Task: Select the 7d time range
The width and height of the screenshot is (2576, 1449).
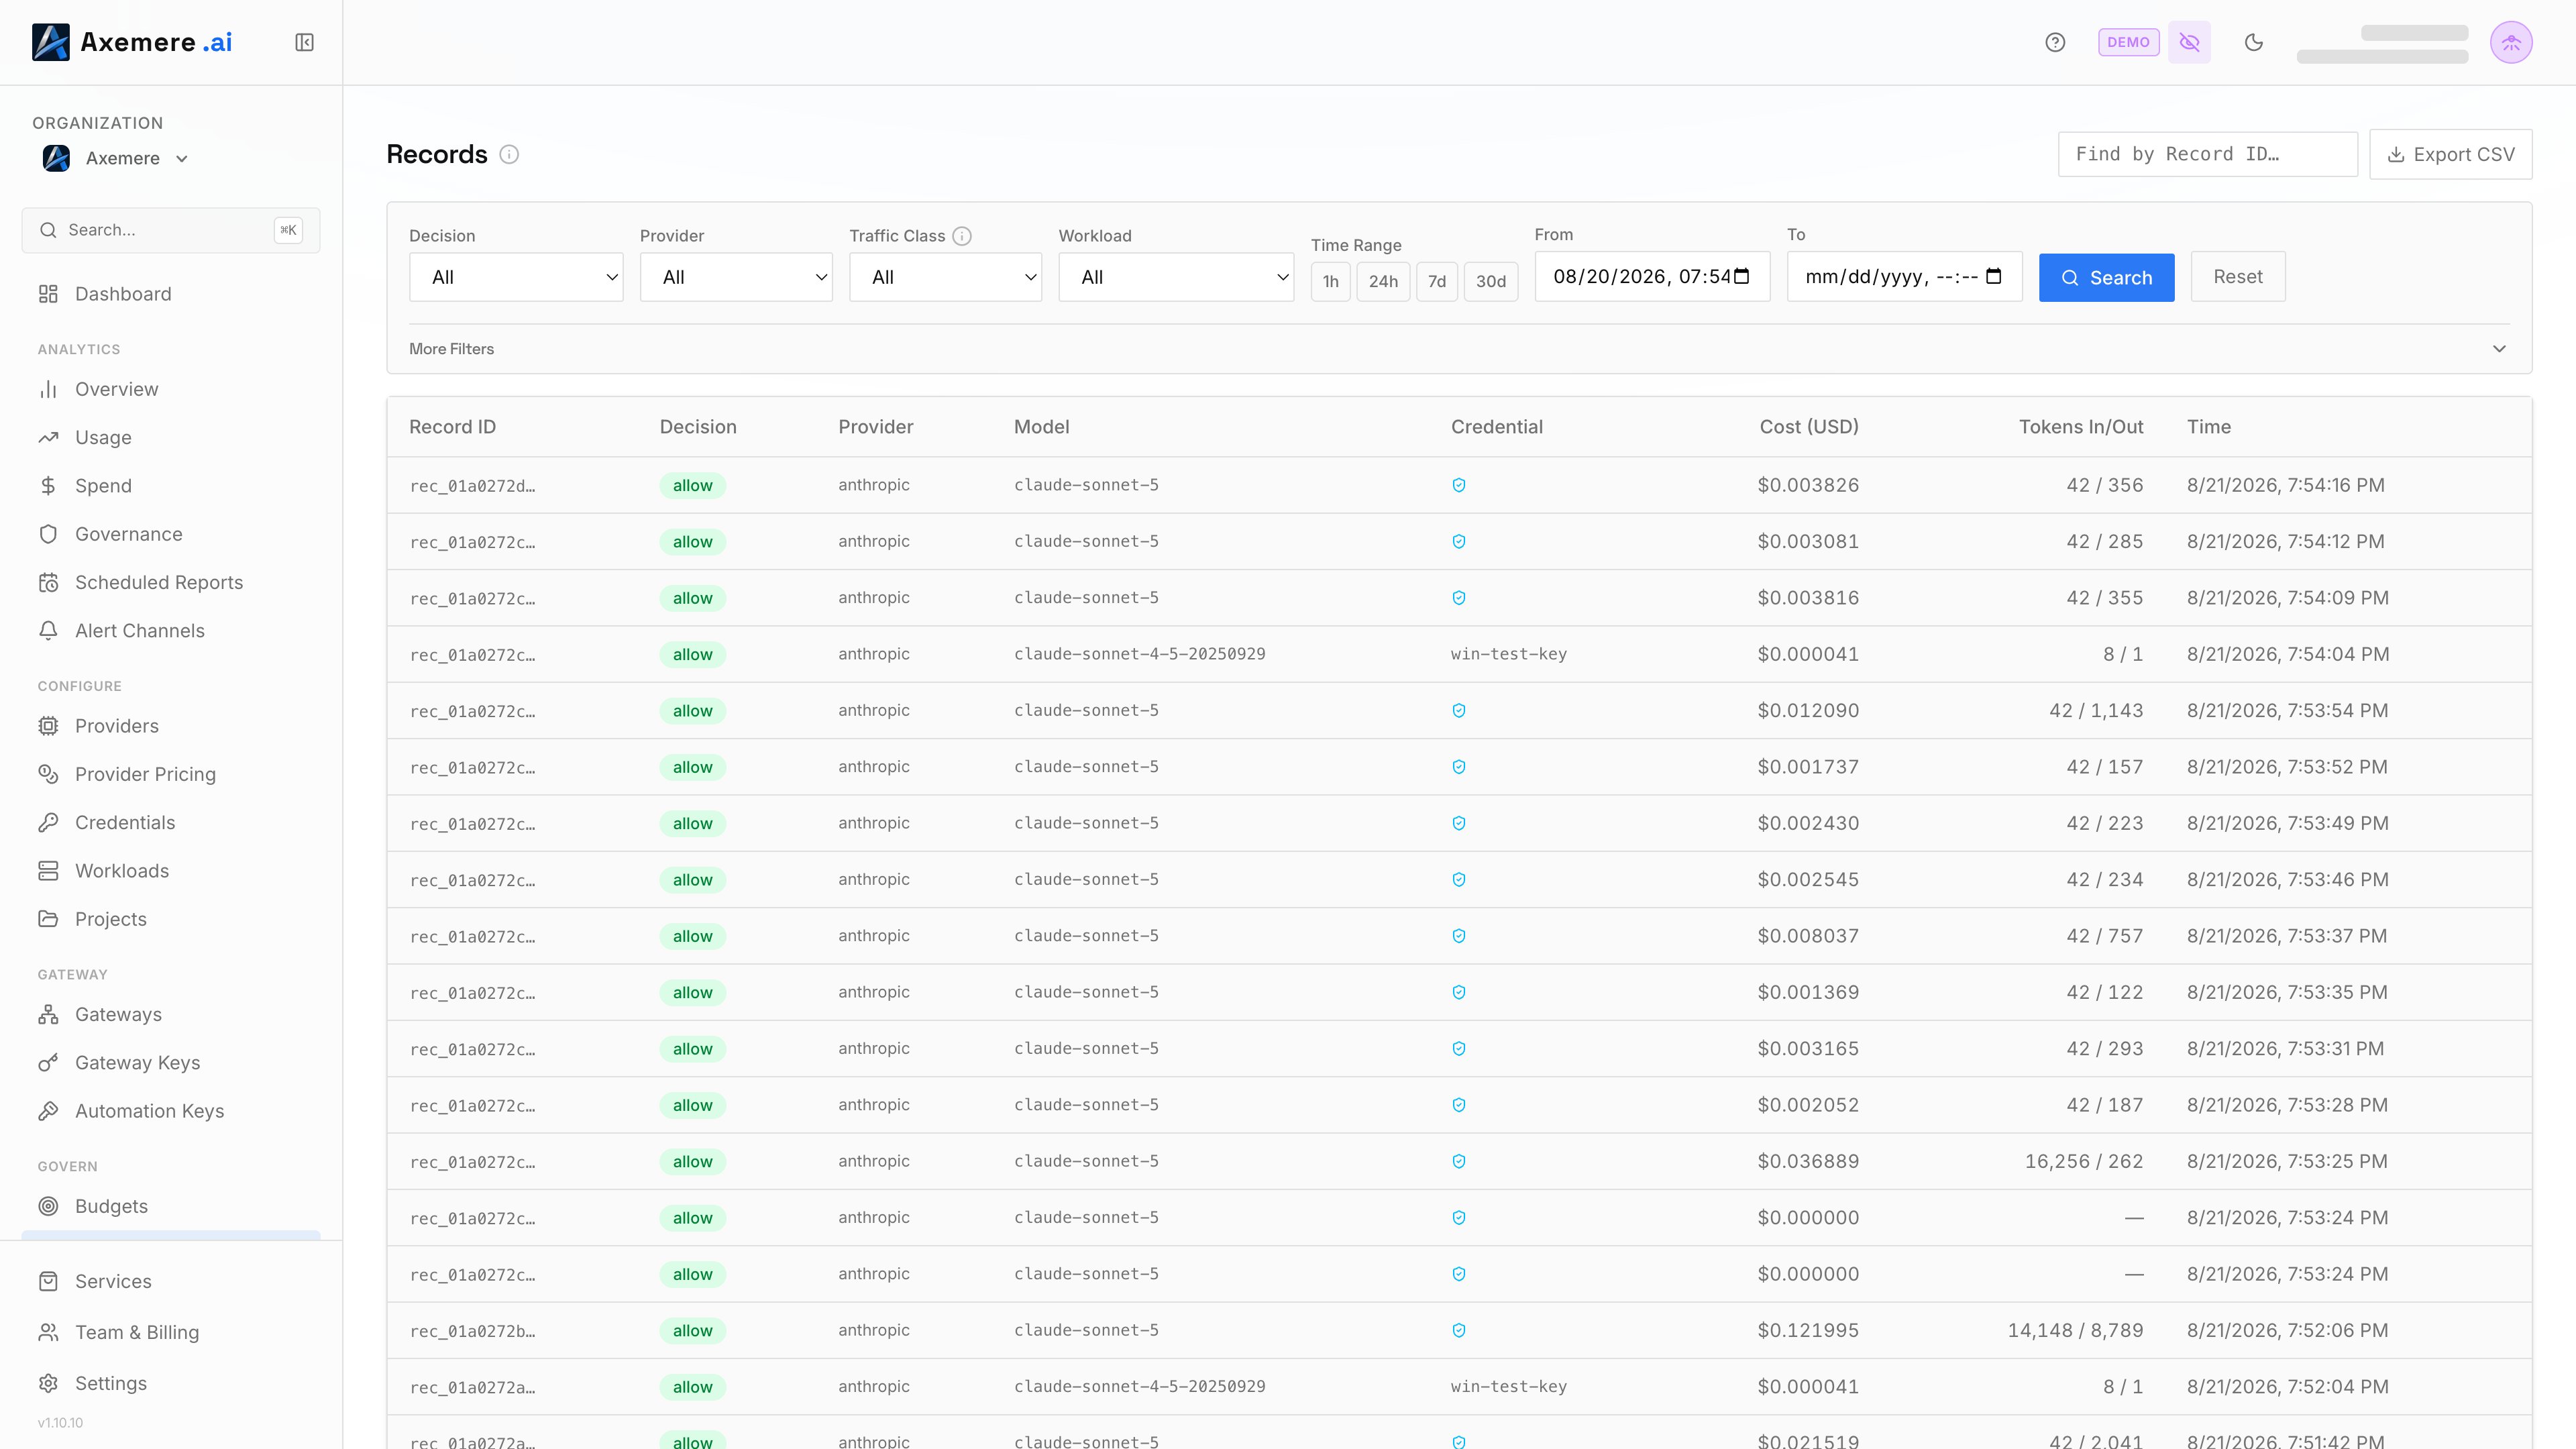Action: click(1437, 282)
